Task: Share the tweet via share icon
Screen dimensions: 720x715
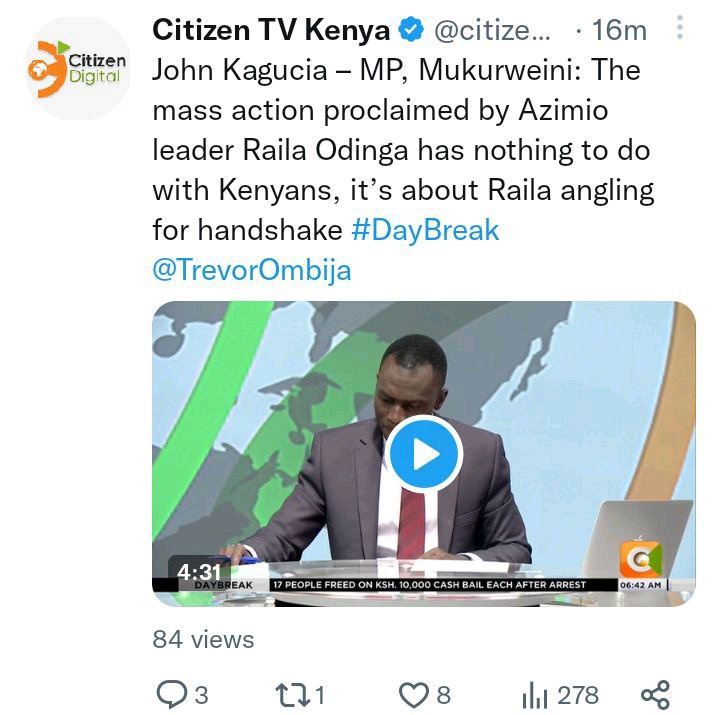Action: tap(656, 694)
